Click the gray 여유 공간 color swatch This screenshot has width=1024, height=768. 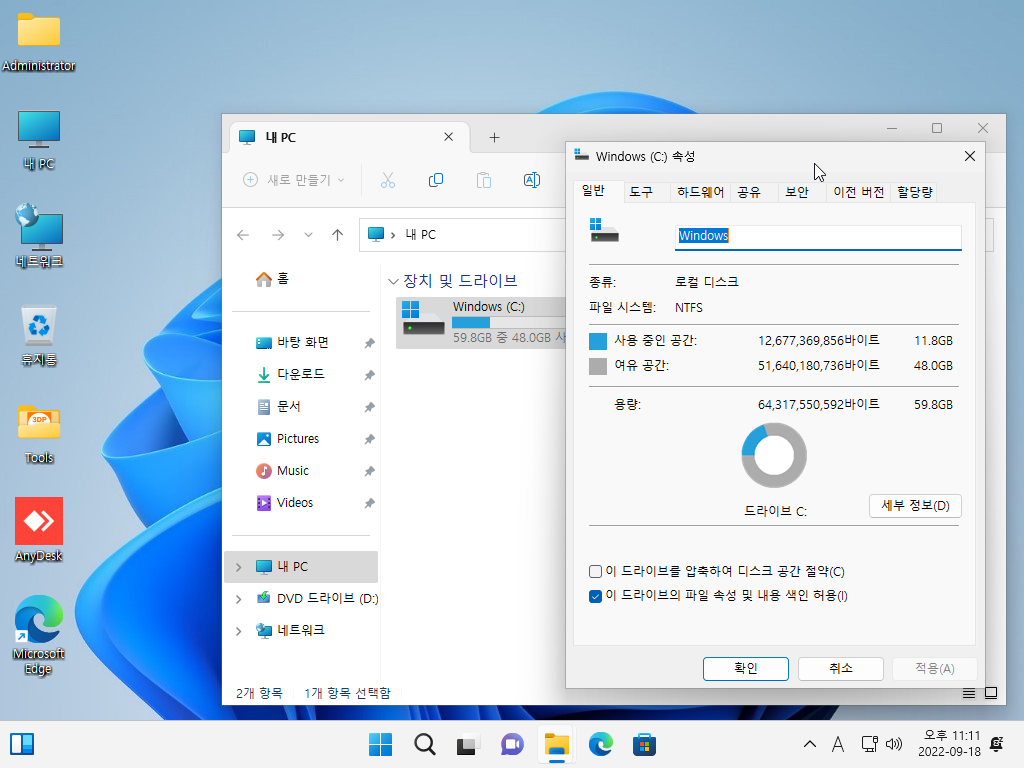tap(598, 366)
